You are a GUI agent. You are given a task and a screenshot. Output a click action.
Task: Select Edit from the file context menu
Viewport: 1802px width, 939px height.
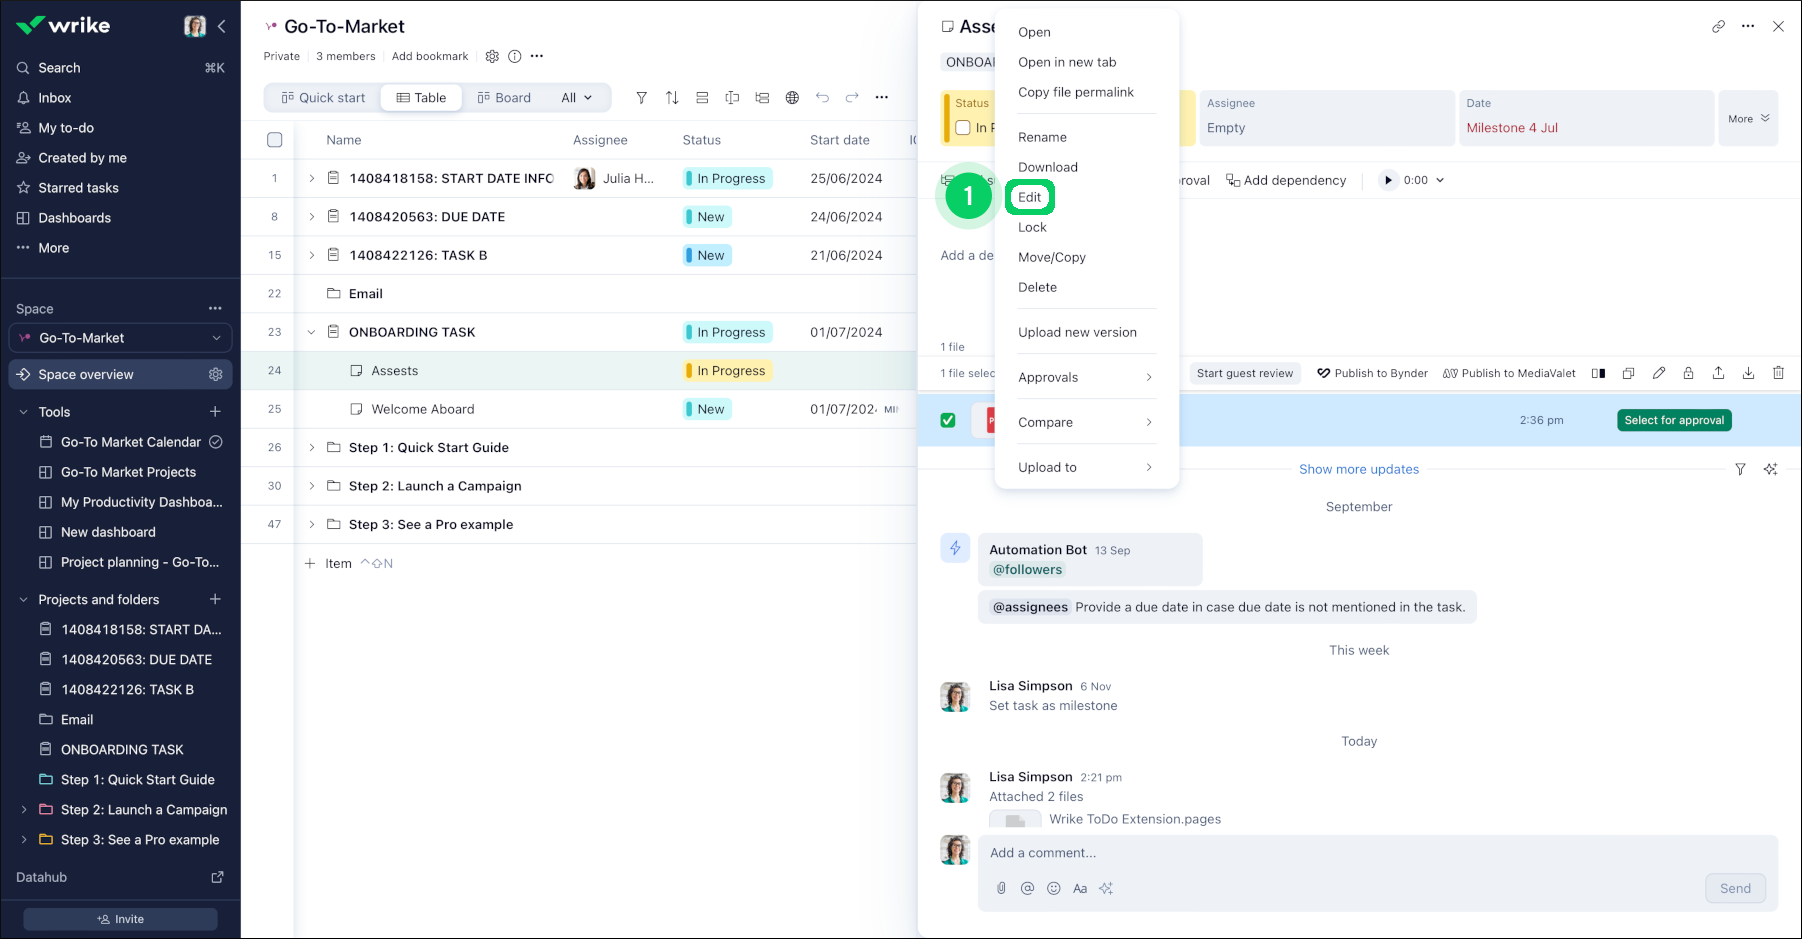click(1030, 197)
